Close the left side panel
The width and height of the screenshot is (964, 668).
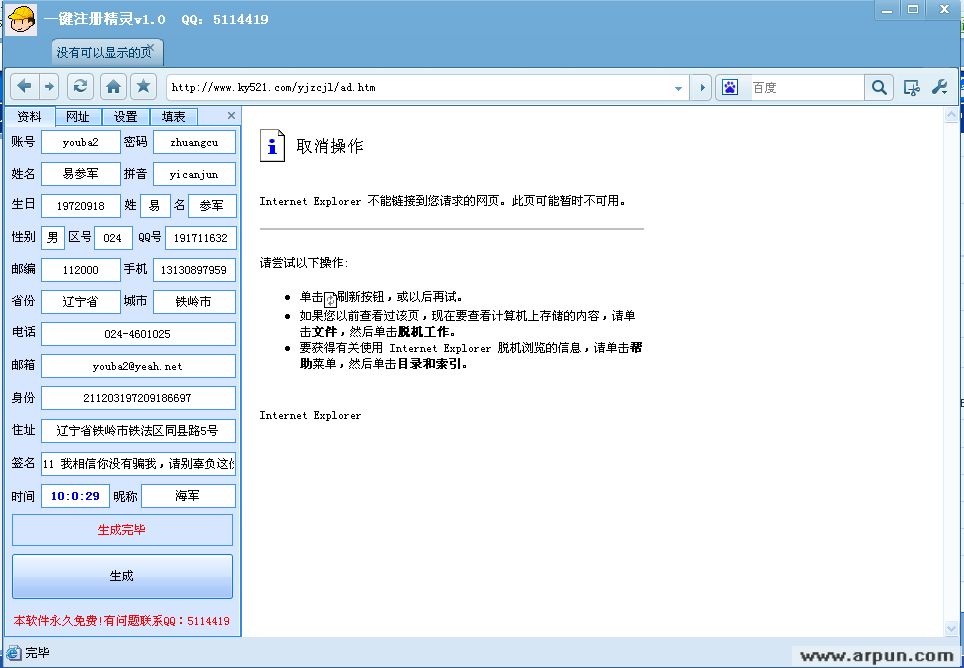[232, 116]
